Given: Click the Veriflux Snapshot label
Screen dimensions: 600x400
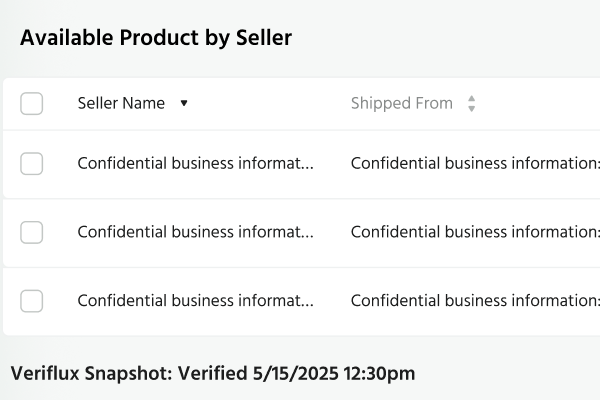Looking at the screenshot, I should point(91,374).
